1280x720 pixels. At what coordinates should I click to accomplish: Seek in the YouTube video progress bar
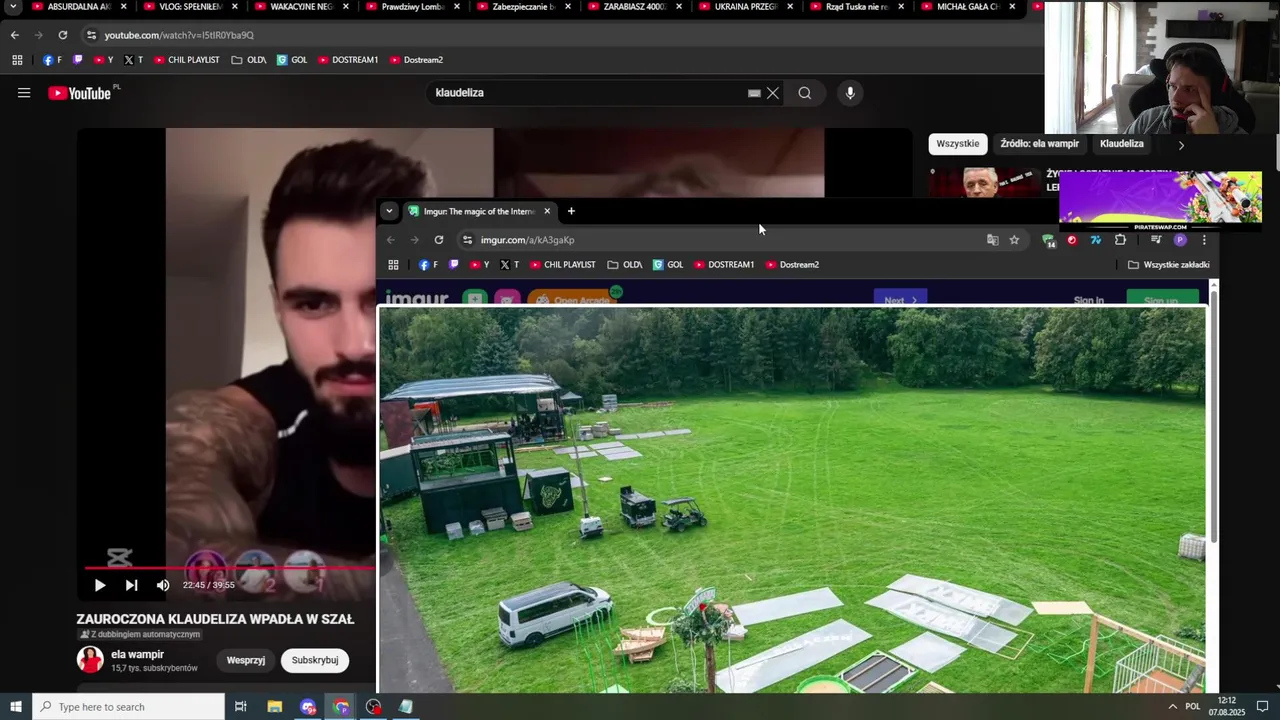pos(230,568)
